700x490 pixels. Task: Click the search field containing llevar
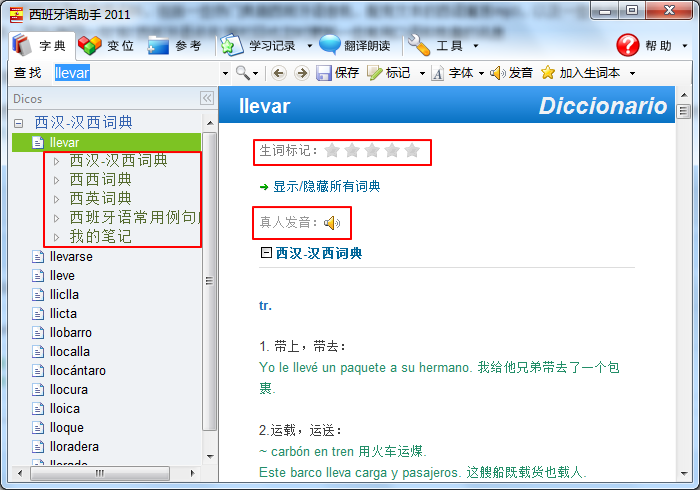(x=136, y=73)
